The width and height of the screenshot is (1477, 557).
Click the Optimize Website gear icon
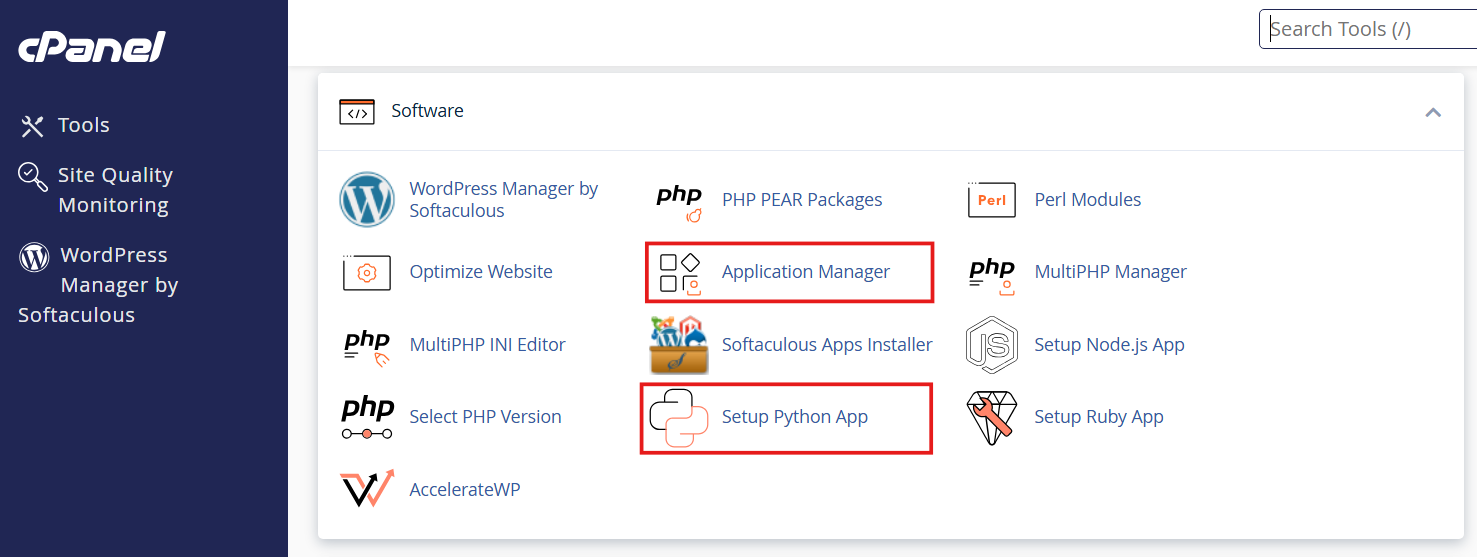pyautogui.click(x=366, y=272)
